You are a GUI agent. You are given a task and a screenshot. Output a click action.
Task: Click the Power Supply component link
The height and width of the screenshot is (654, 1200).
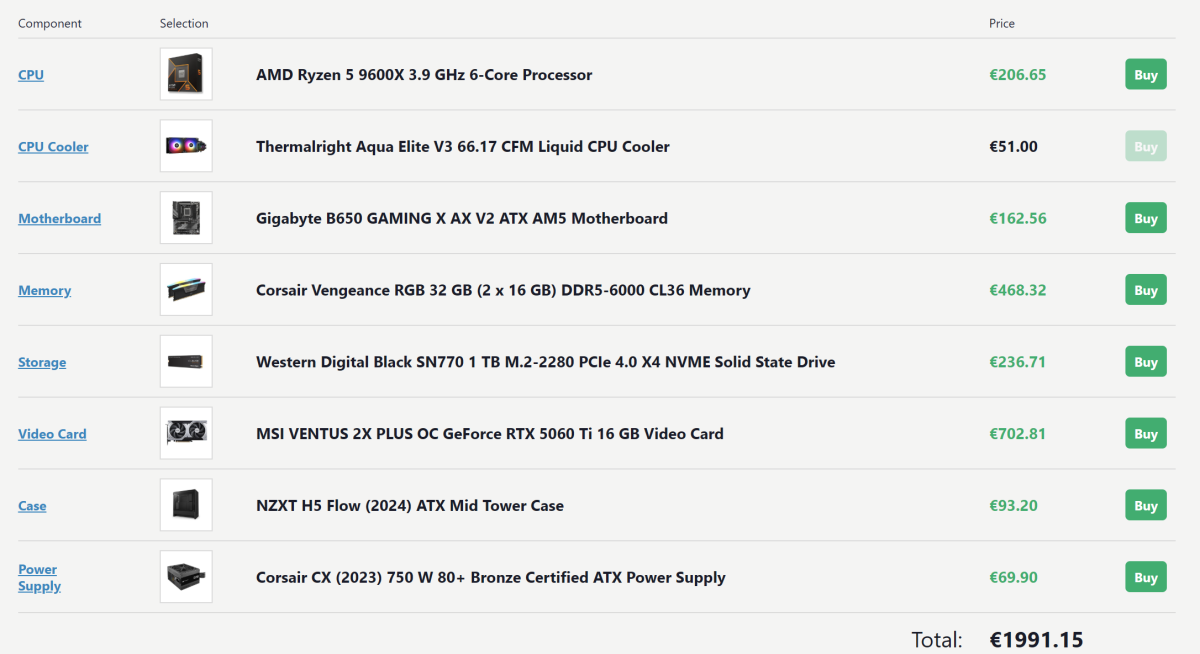tap(39, 578)
